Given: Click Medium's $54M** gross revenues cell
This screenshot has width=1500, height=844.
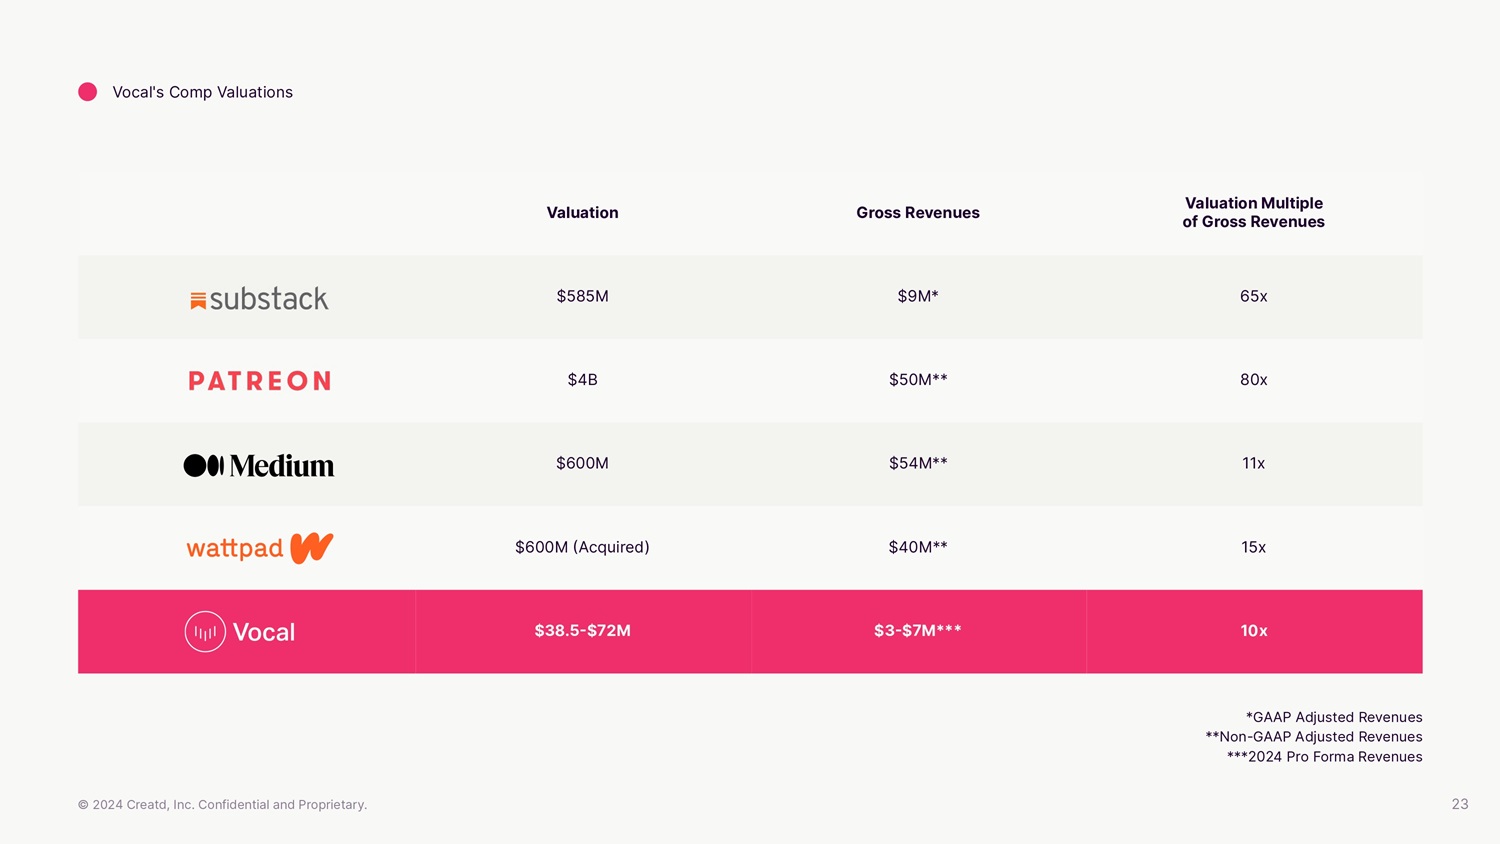Looking at the screenshot, I should [x=917, y=463].
